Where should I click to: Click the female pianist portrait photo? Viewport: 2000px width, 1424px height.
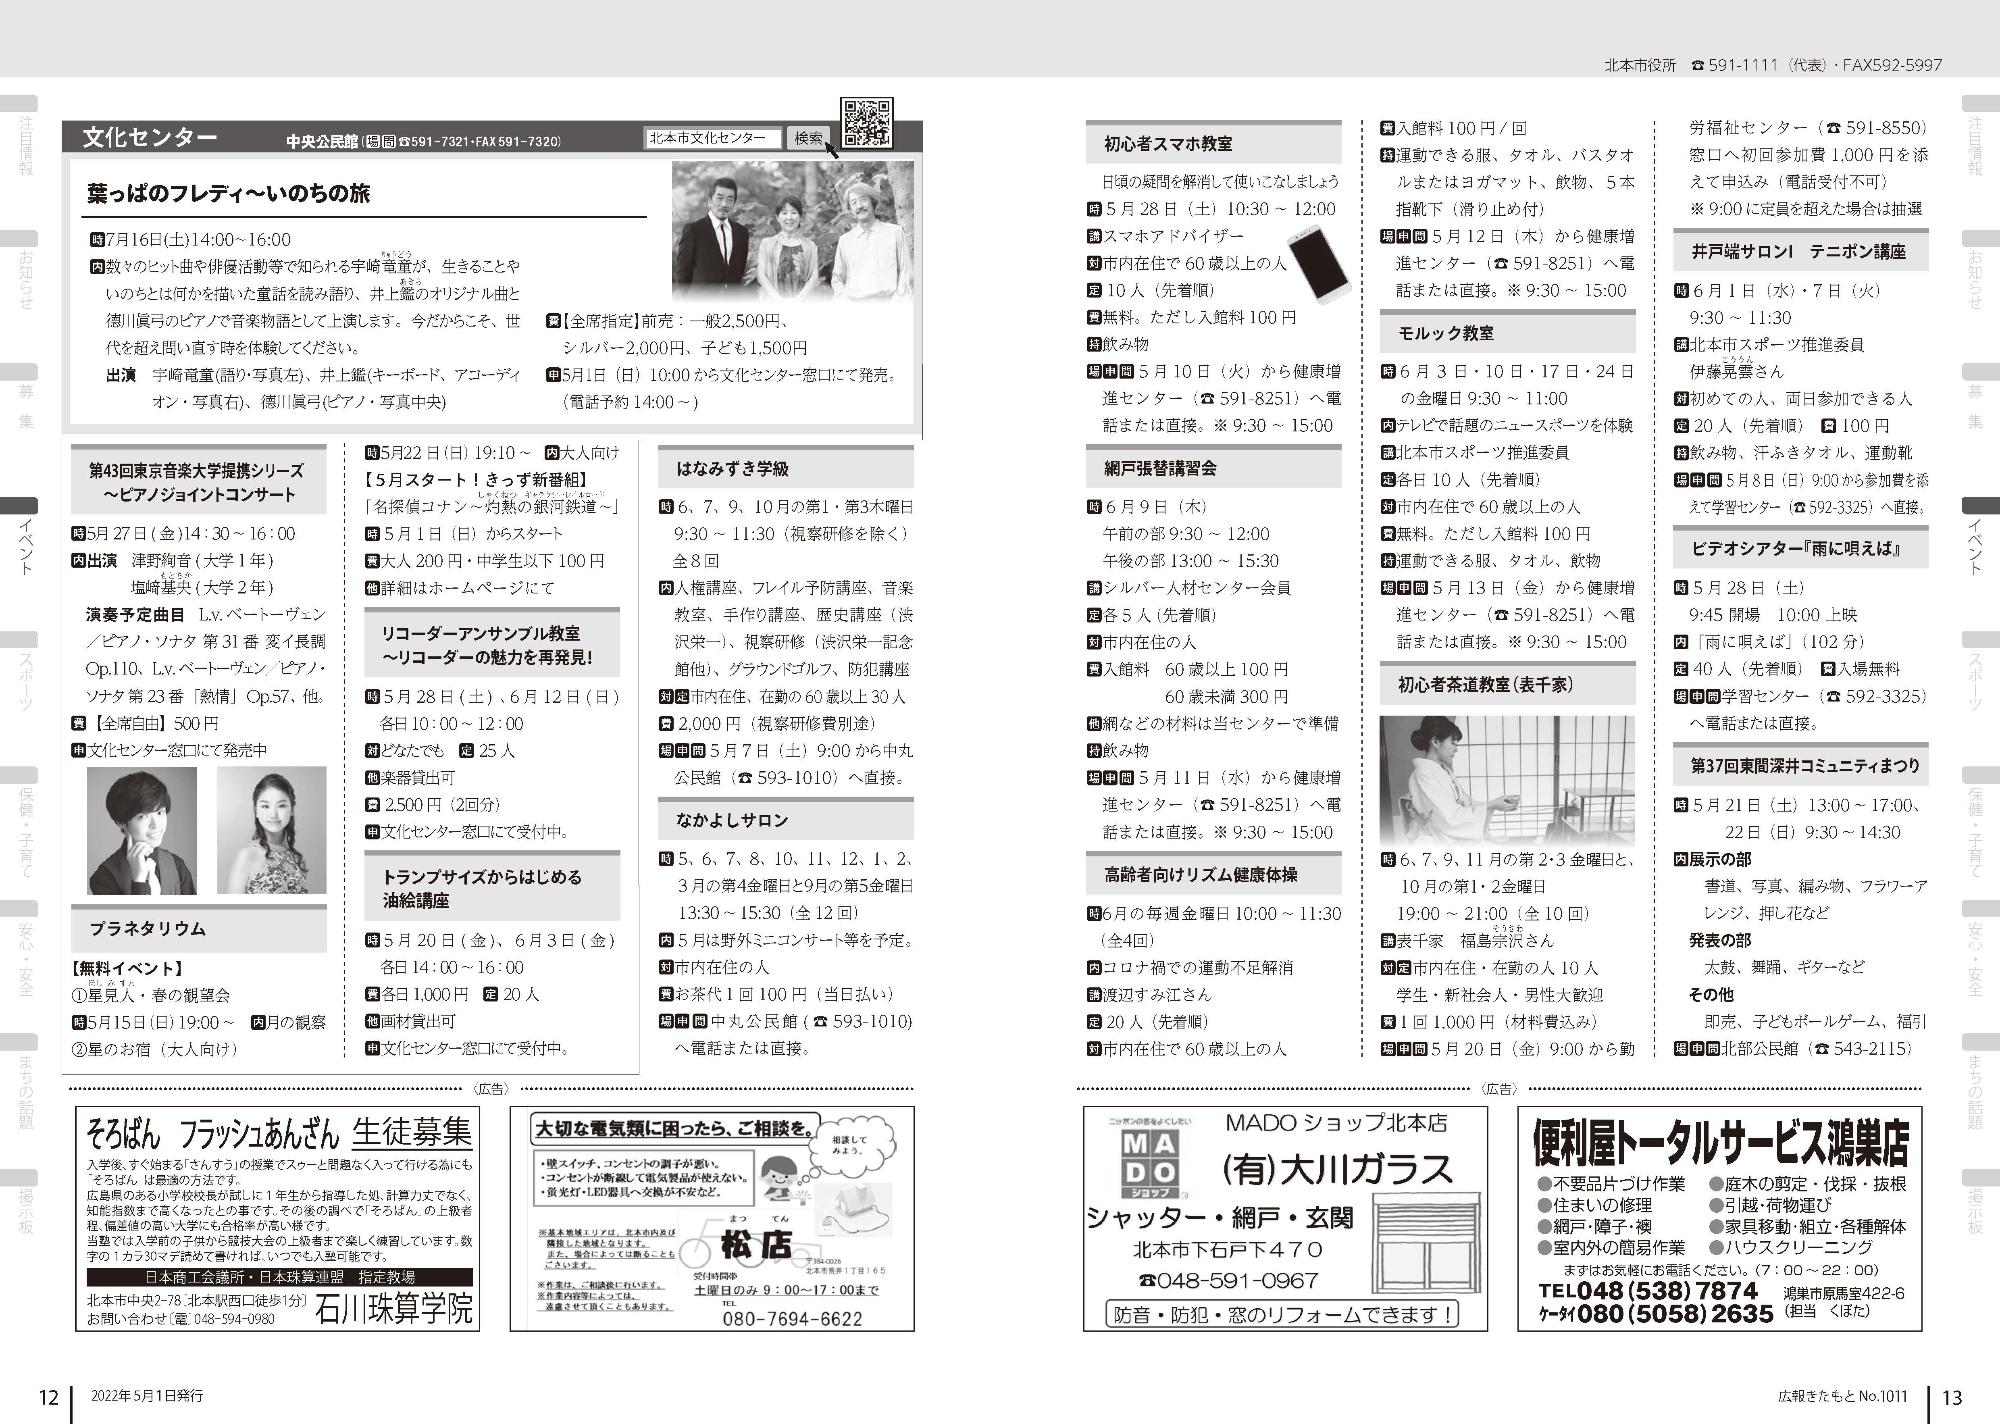(x=271, y=830)
